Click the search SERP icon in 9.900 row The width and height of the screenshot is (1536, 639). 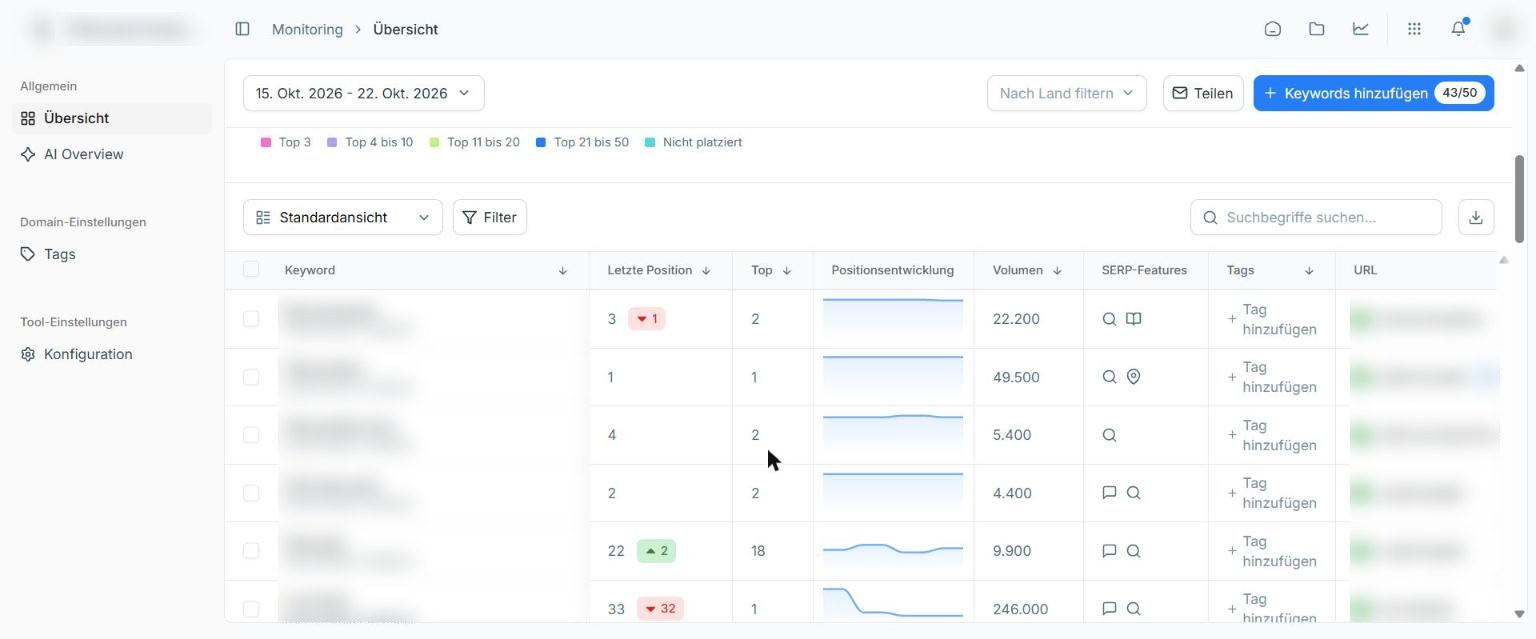point(1133,551)
